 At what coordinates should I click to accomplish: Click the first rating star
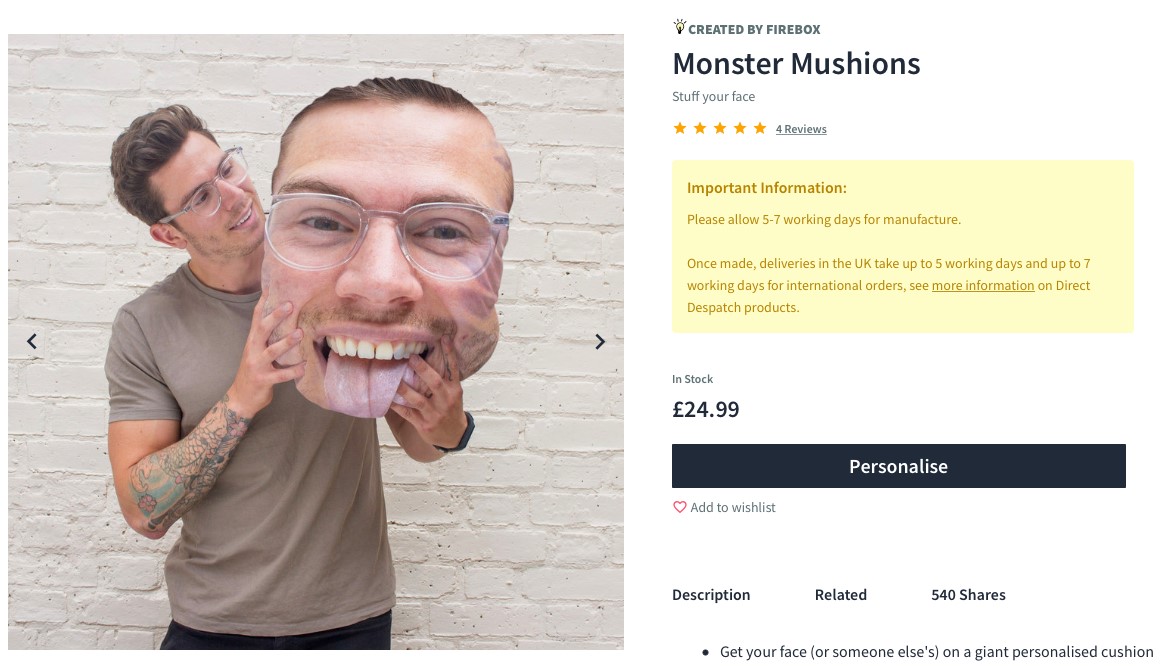pyautogui.click(x=679, y=128)
